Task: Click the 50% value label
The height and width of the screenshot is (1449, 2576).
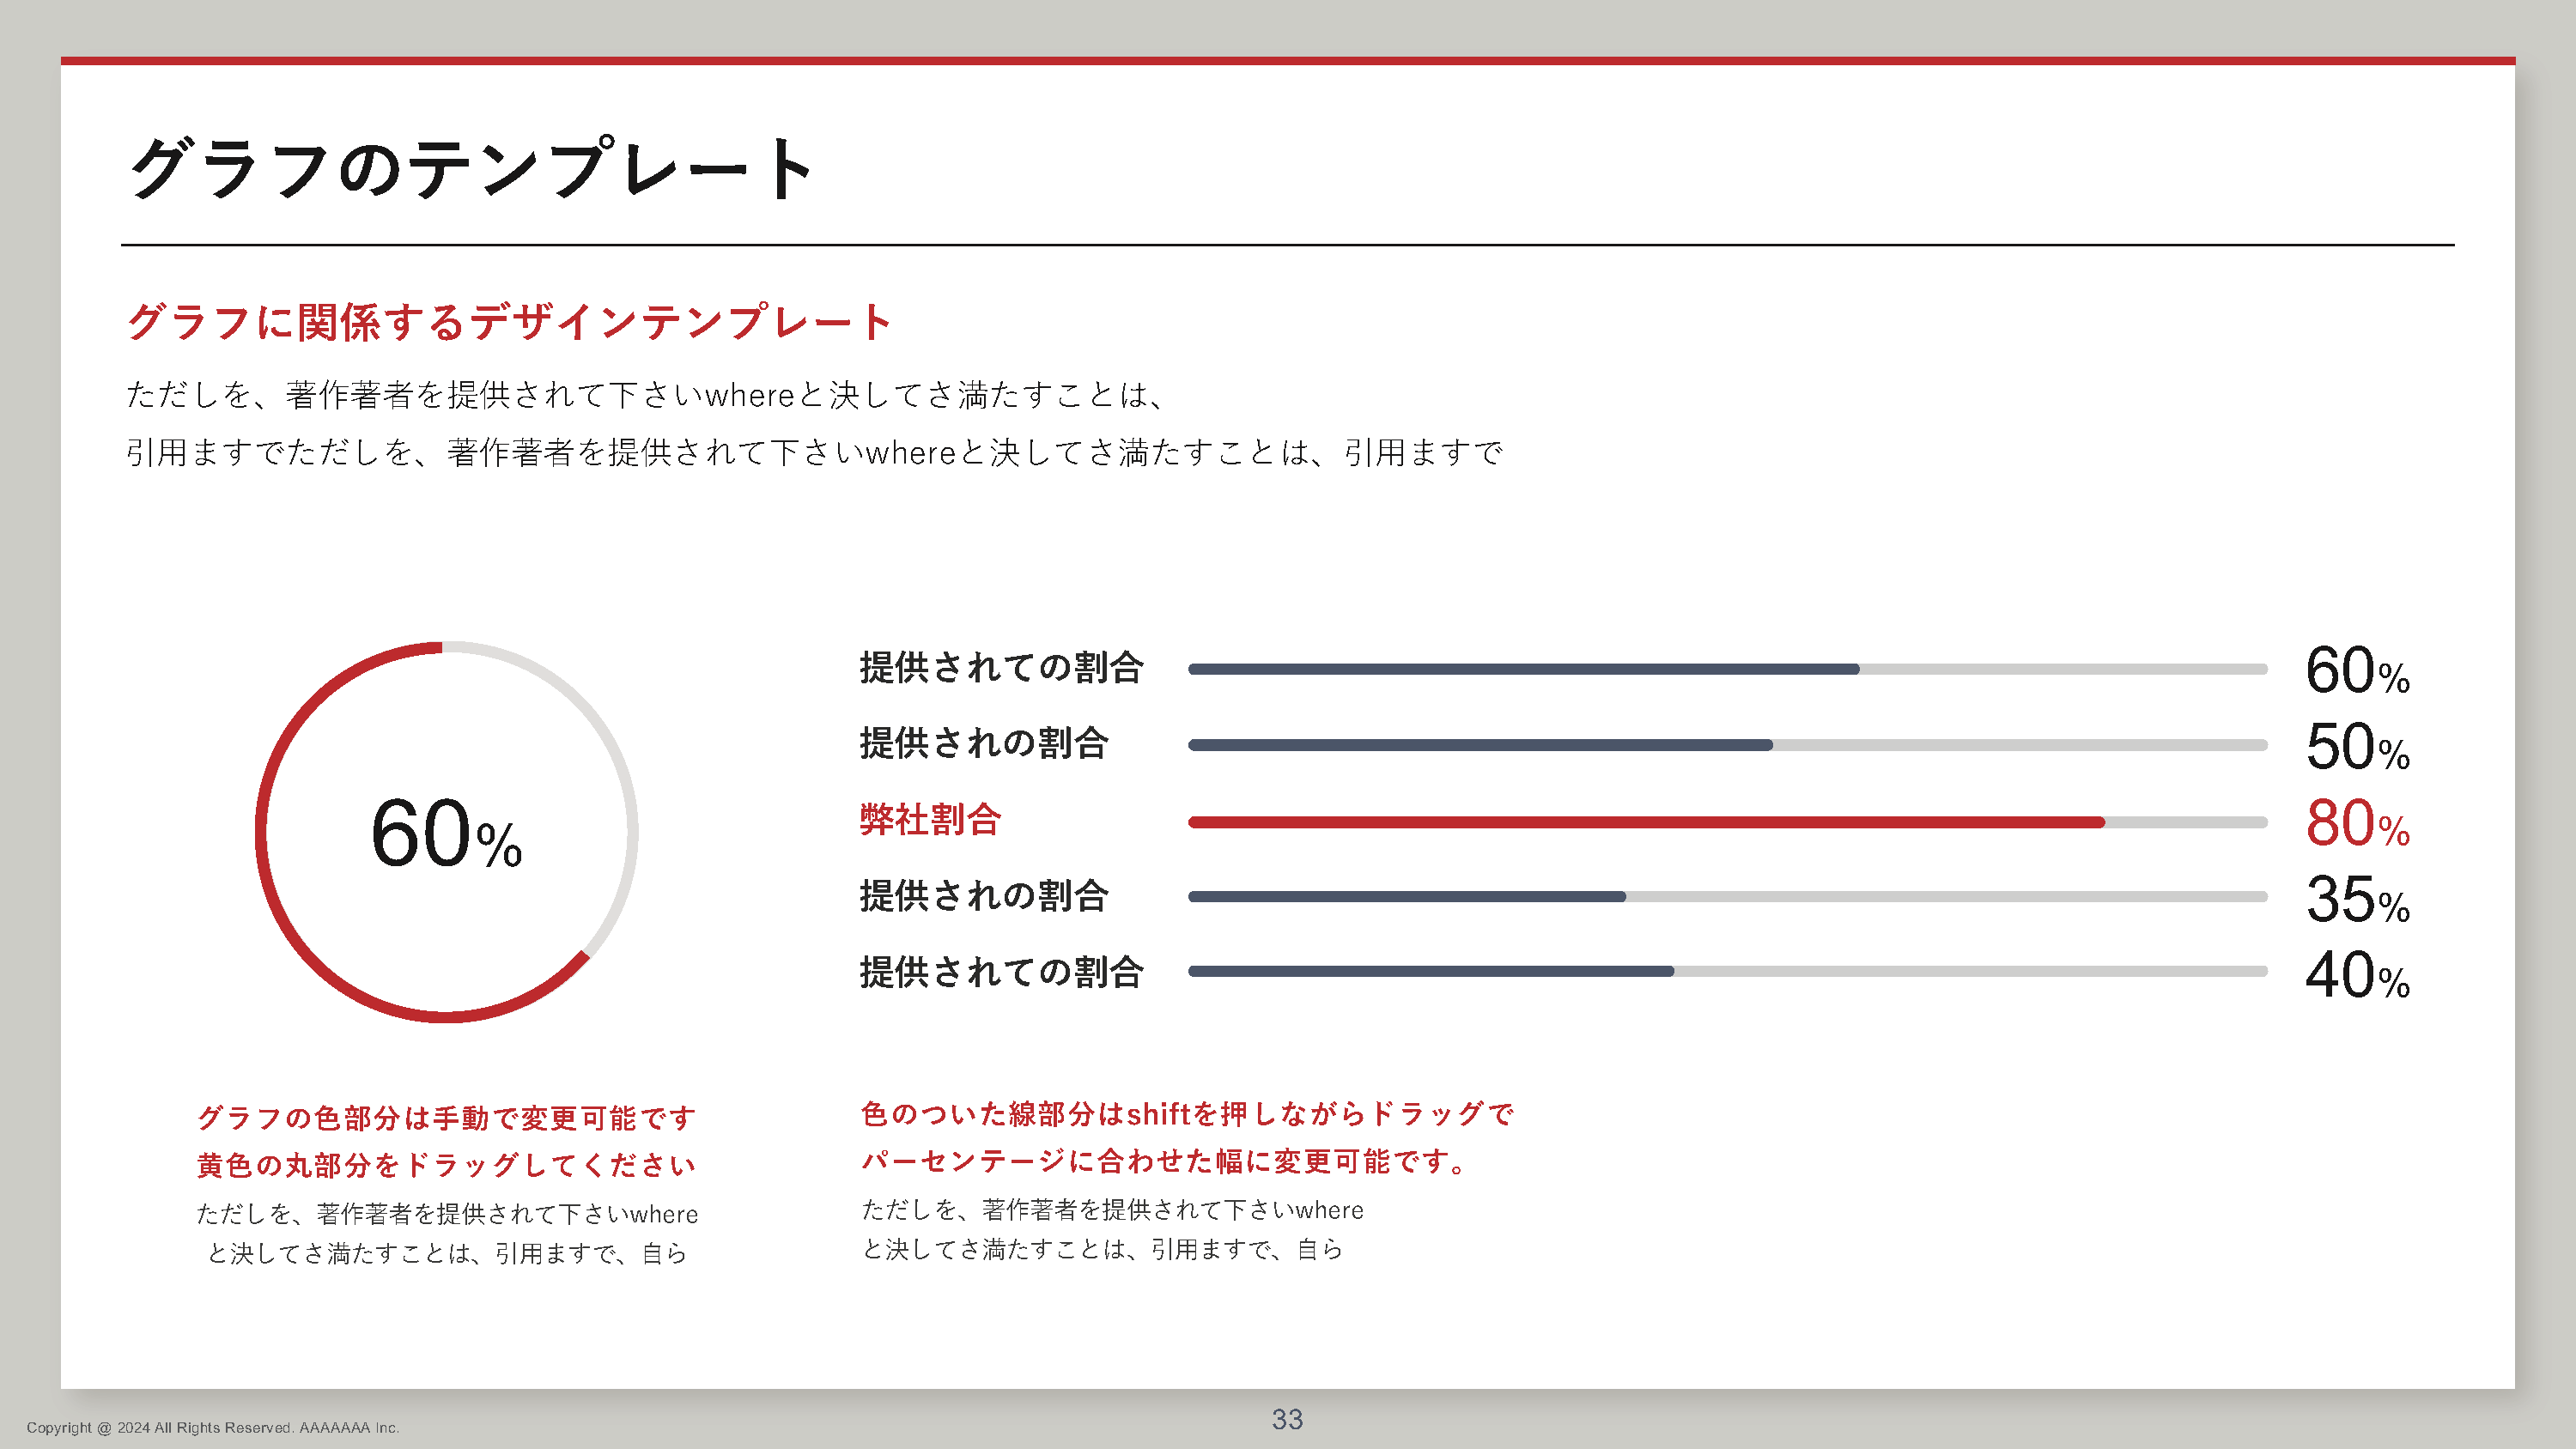Action: coord(2356,747)
